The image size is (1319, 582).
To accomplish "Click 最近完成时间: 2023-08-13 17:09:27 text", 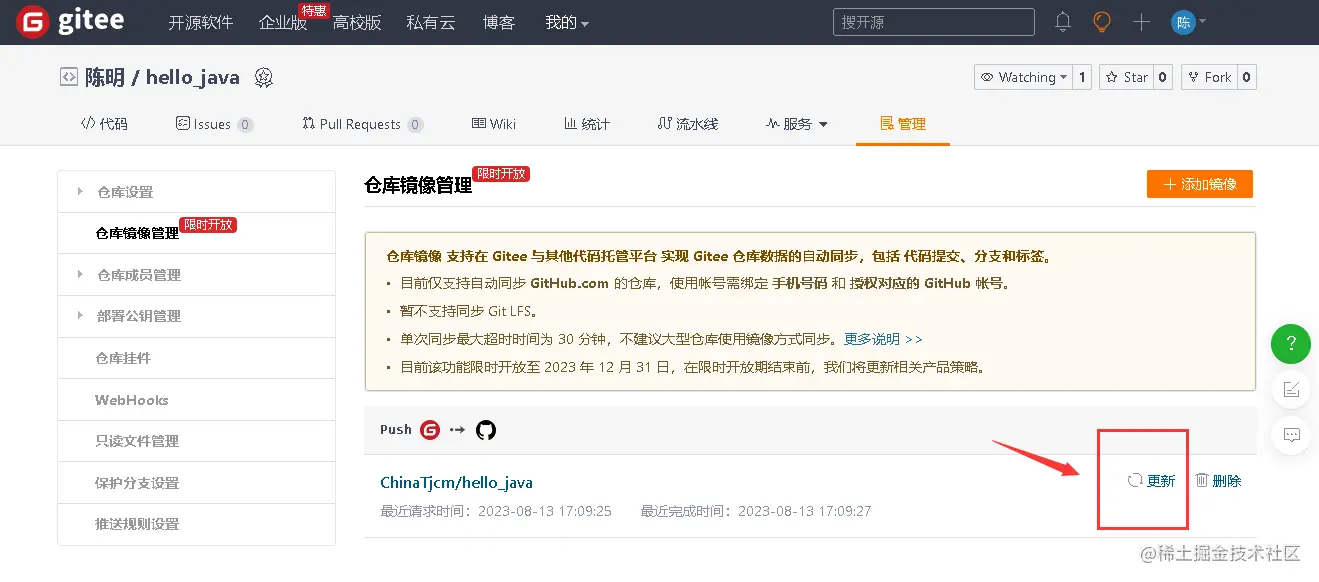I will coord(756,511).
